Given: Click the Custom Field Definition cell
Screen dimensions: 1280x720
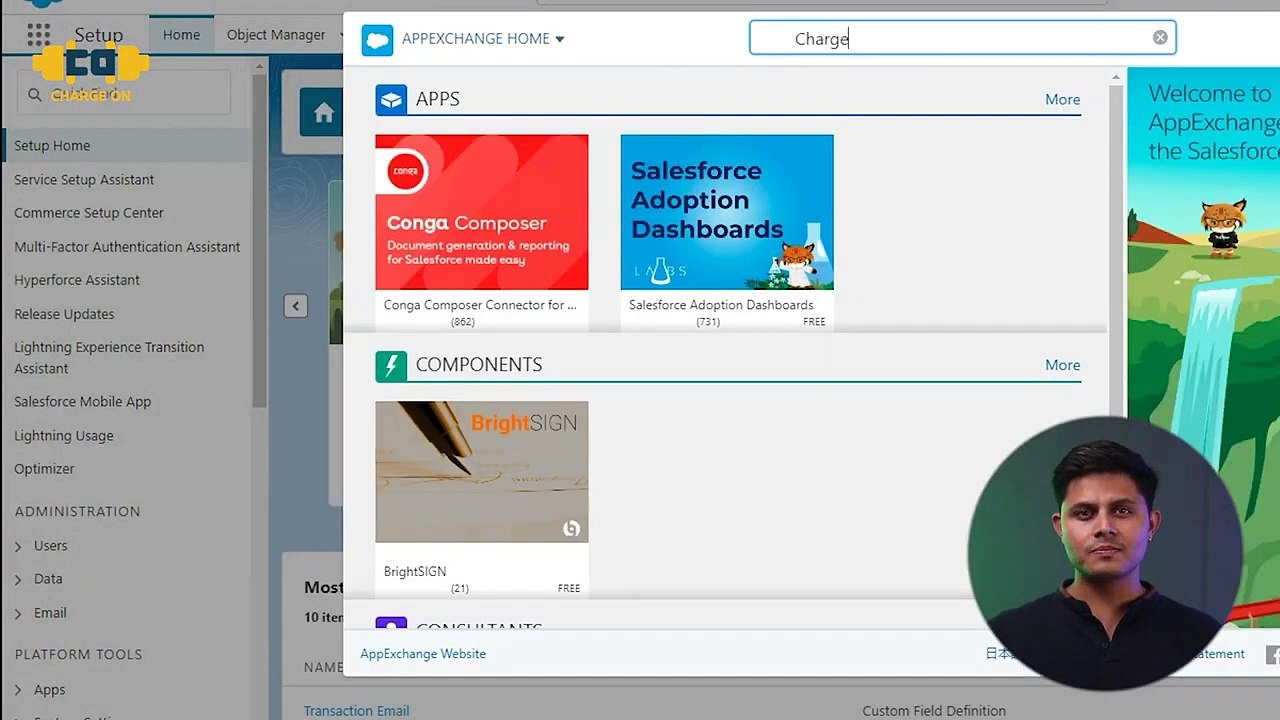Looking at the screenshot, I should point(934,711).
